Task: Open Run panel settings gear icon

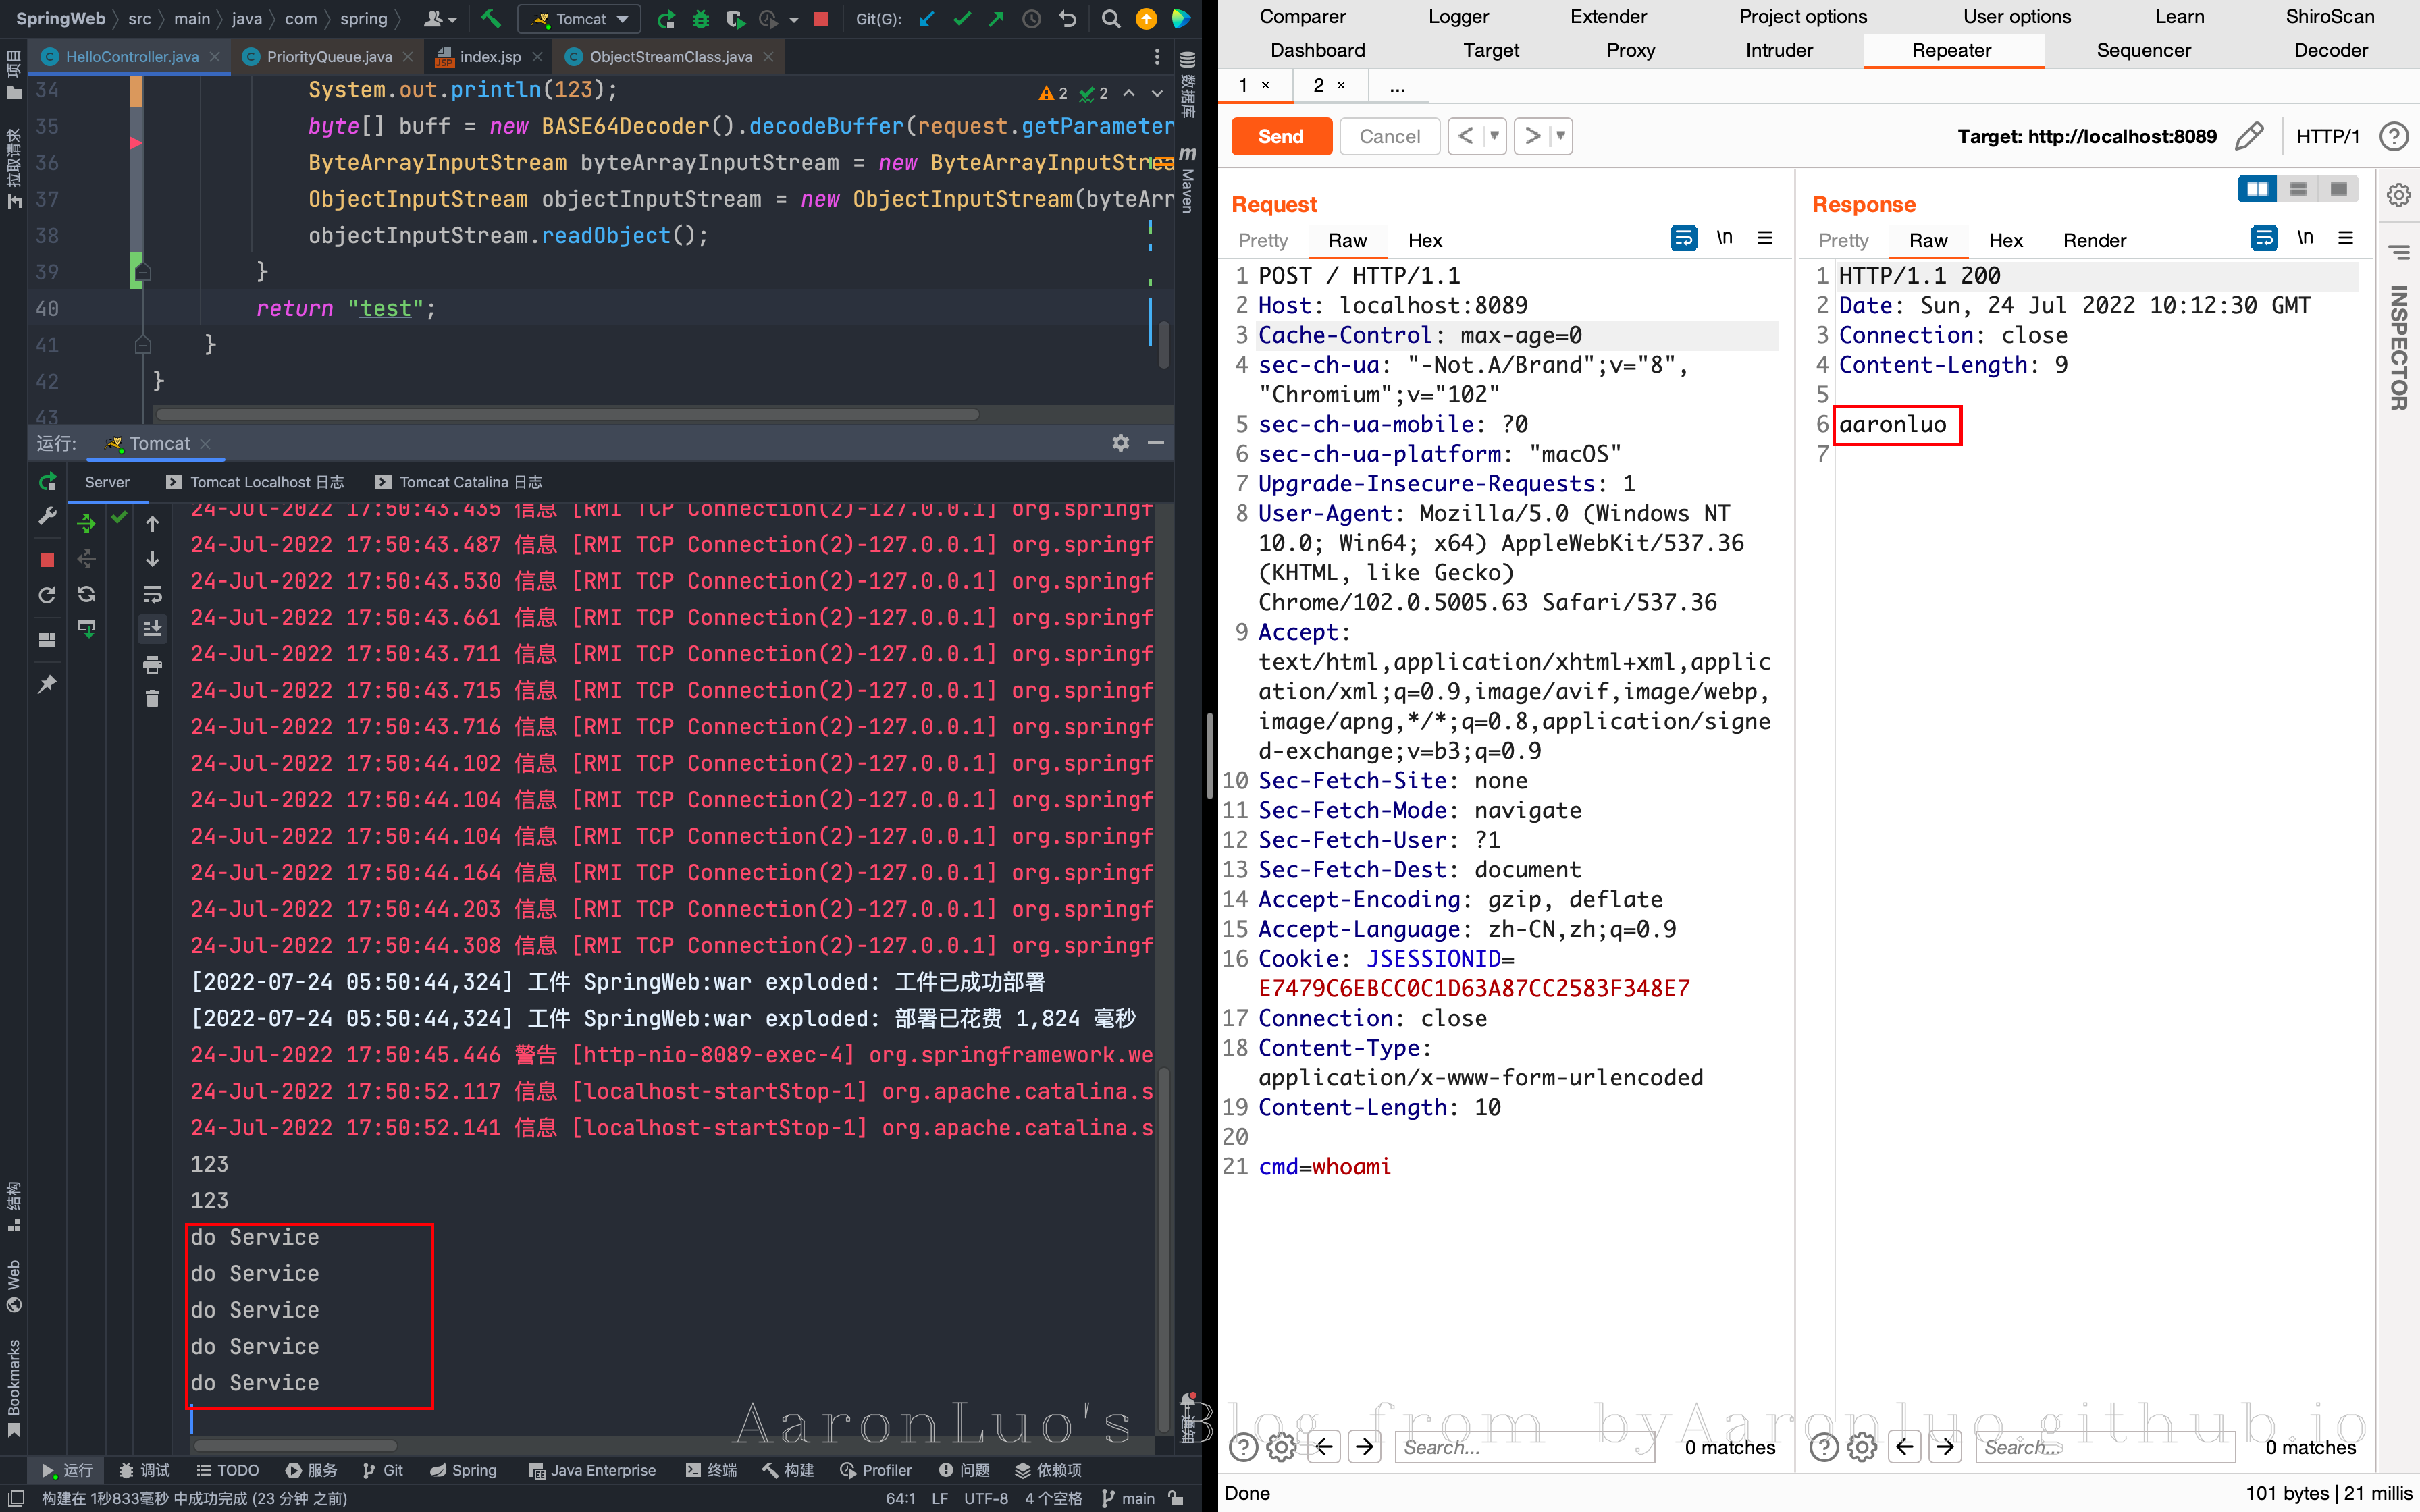Action: tap(1121, 443)
